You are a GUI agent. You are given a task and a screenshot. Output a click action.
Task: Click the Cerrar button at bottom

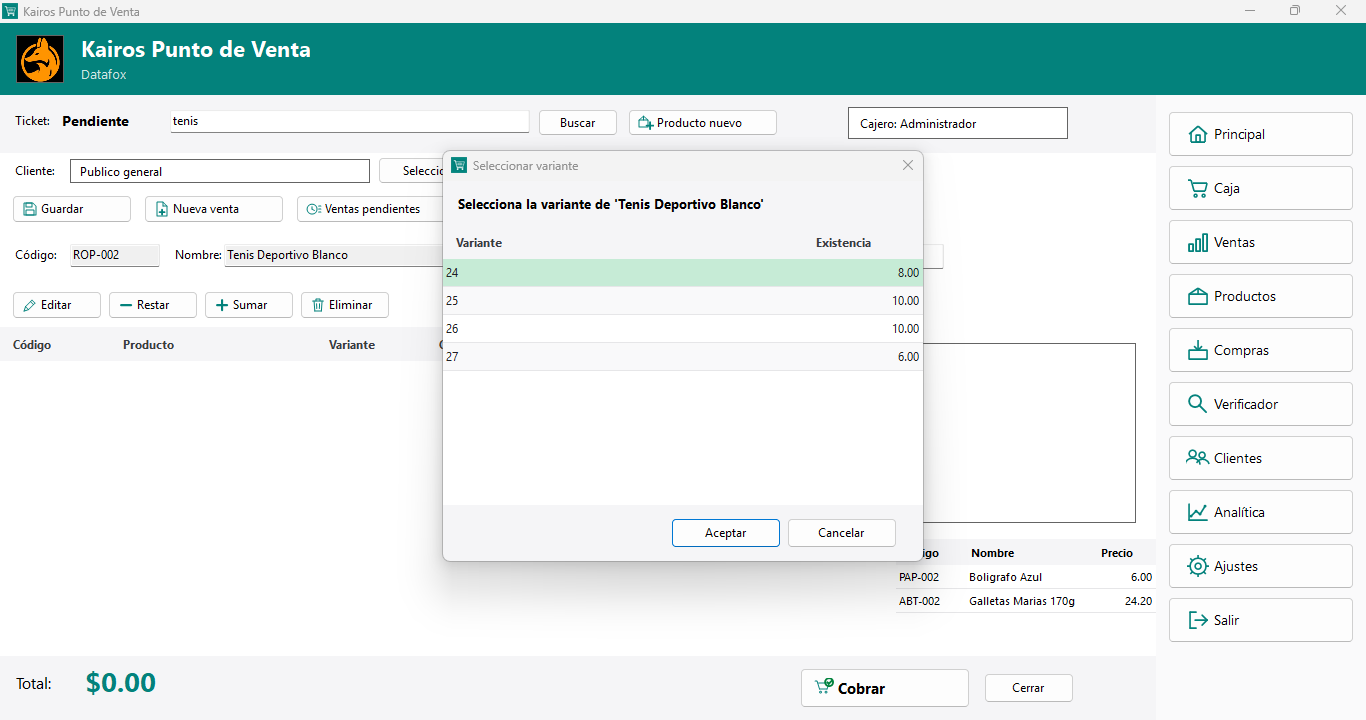pos(1028,688)
